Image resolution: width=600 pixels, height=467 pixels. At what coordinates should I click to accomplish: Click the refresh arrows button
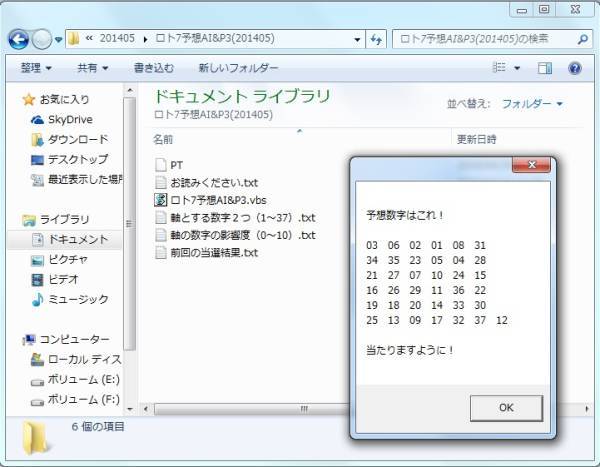pyautogui.click(x=376, y=39)
